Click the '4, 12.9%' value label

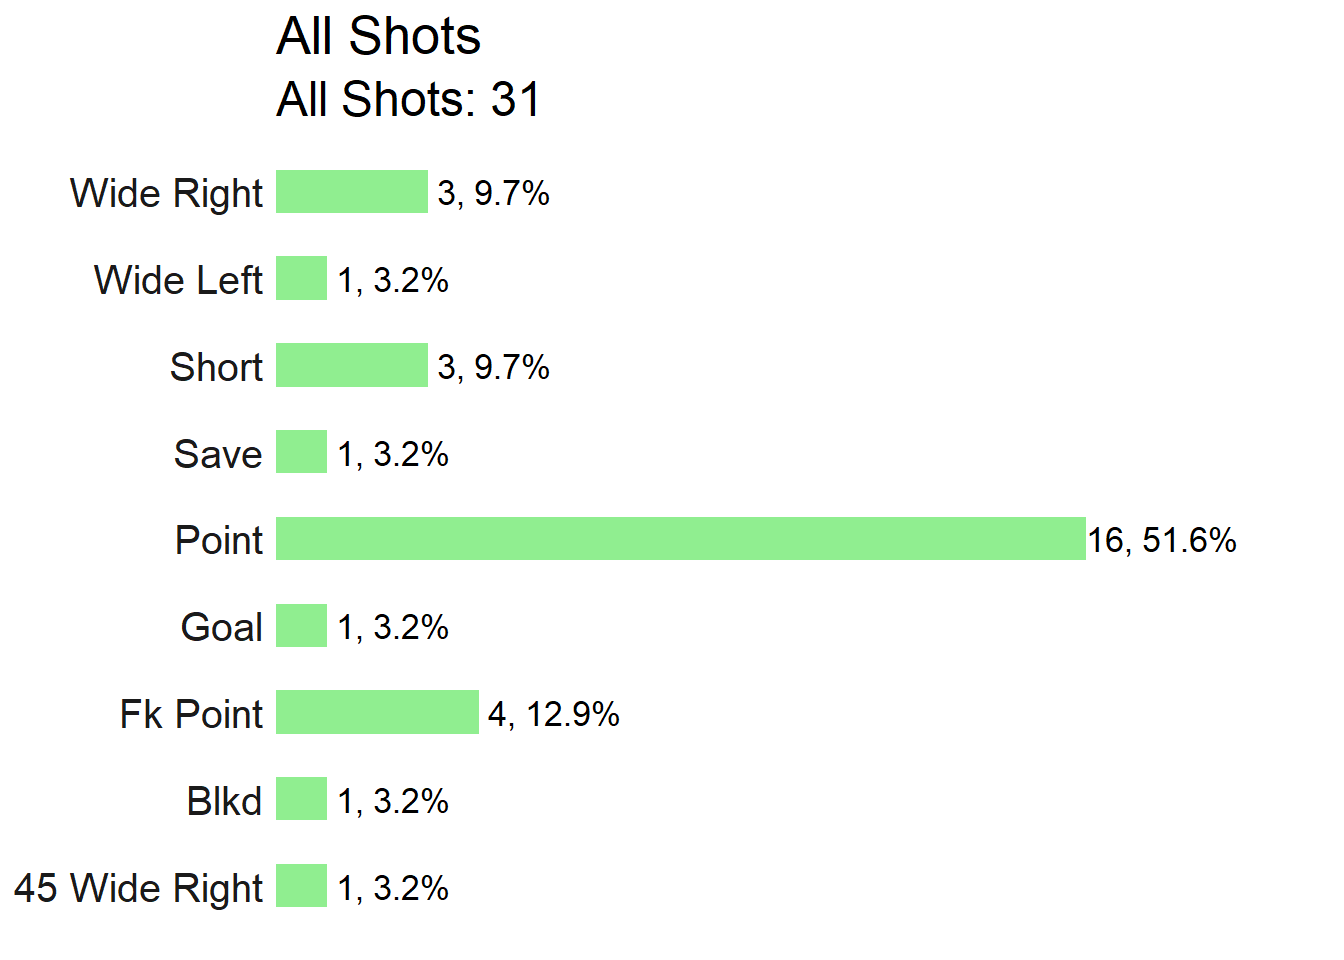click(x=554, y=714)
